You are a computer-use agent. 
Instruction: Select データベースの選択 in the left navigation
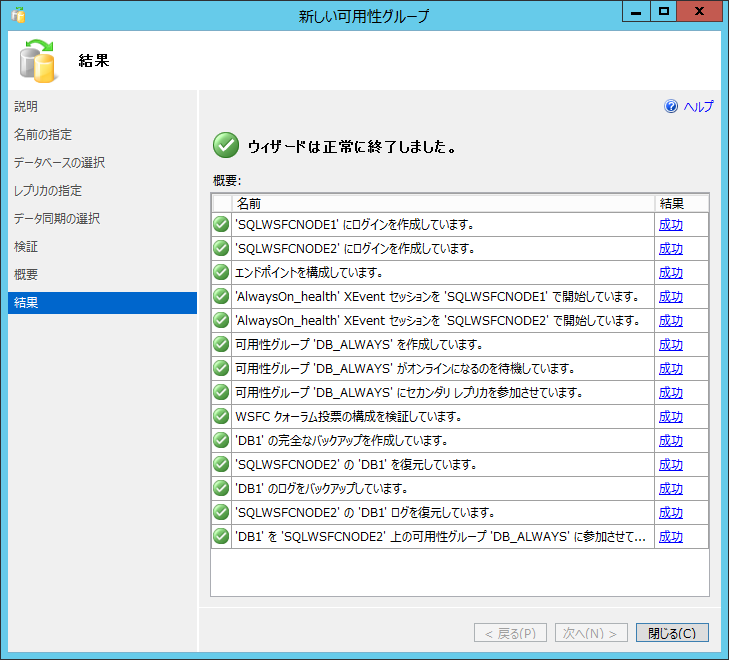59,163
